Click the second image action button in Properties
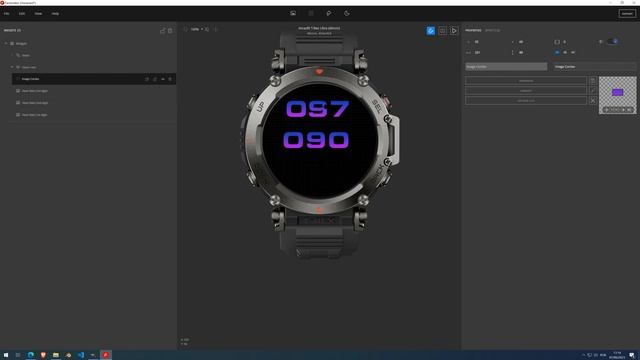This screenshot has height=360, width=640. click(x=526, y=91)
